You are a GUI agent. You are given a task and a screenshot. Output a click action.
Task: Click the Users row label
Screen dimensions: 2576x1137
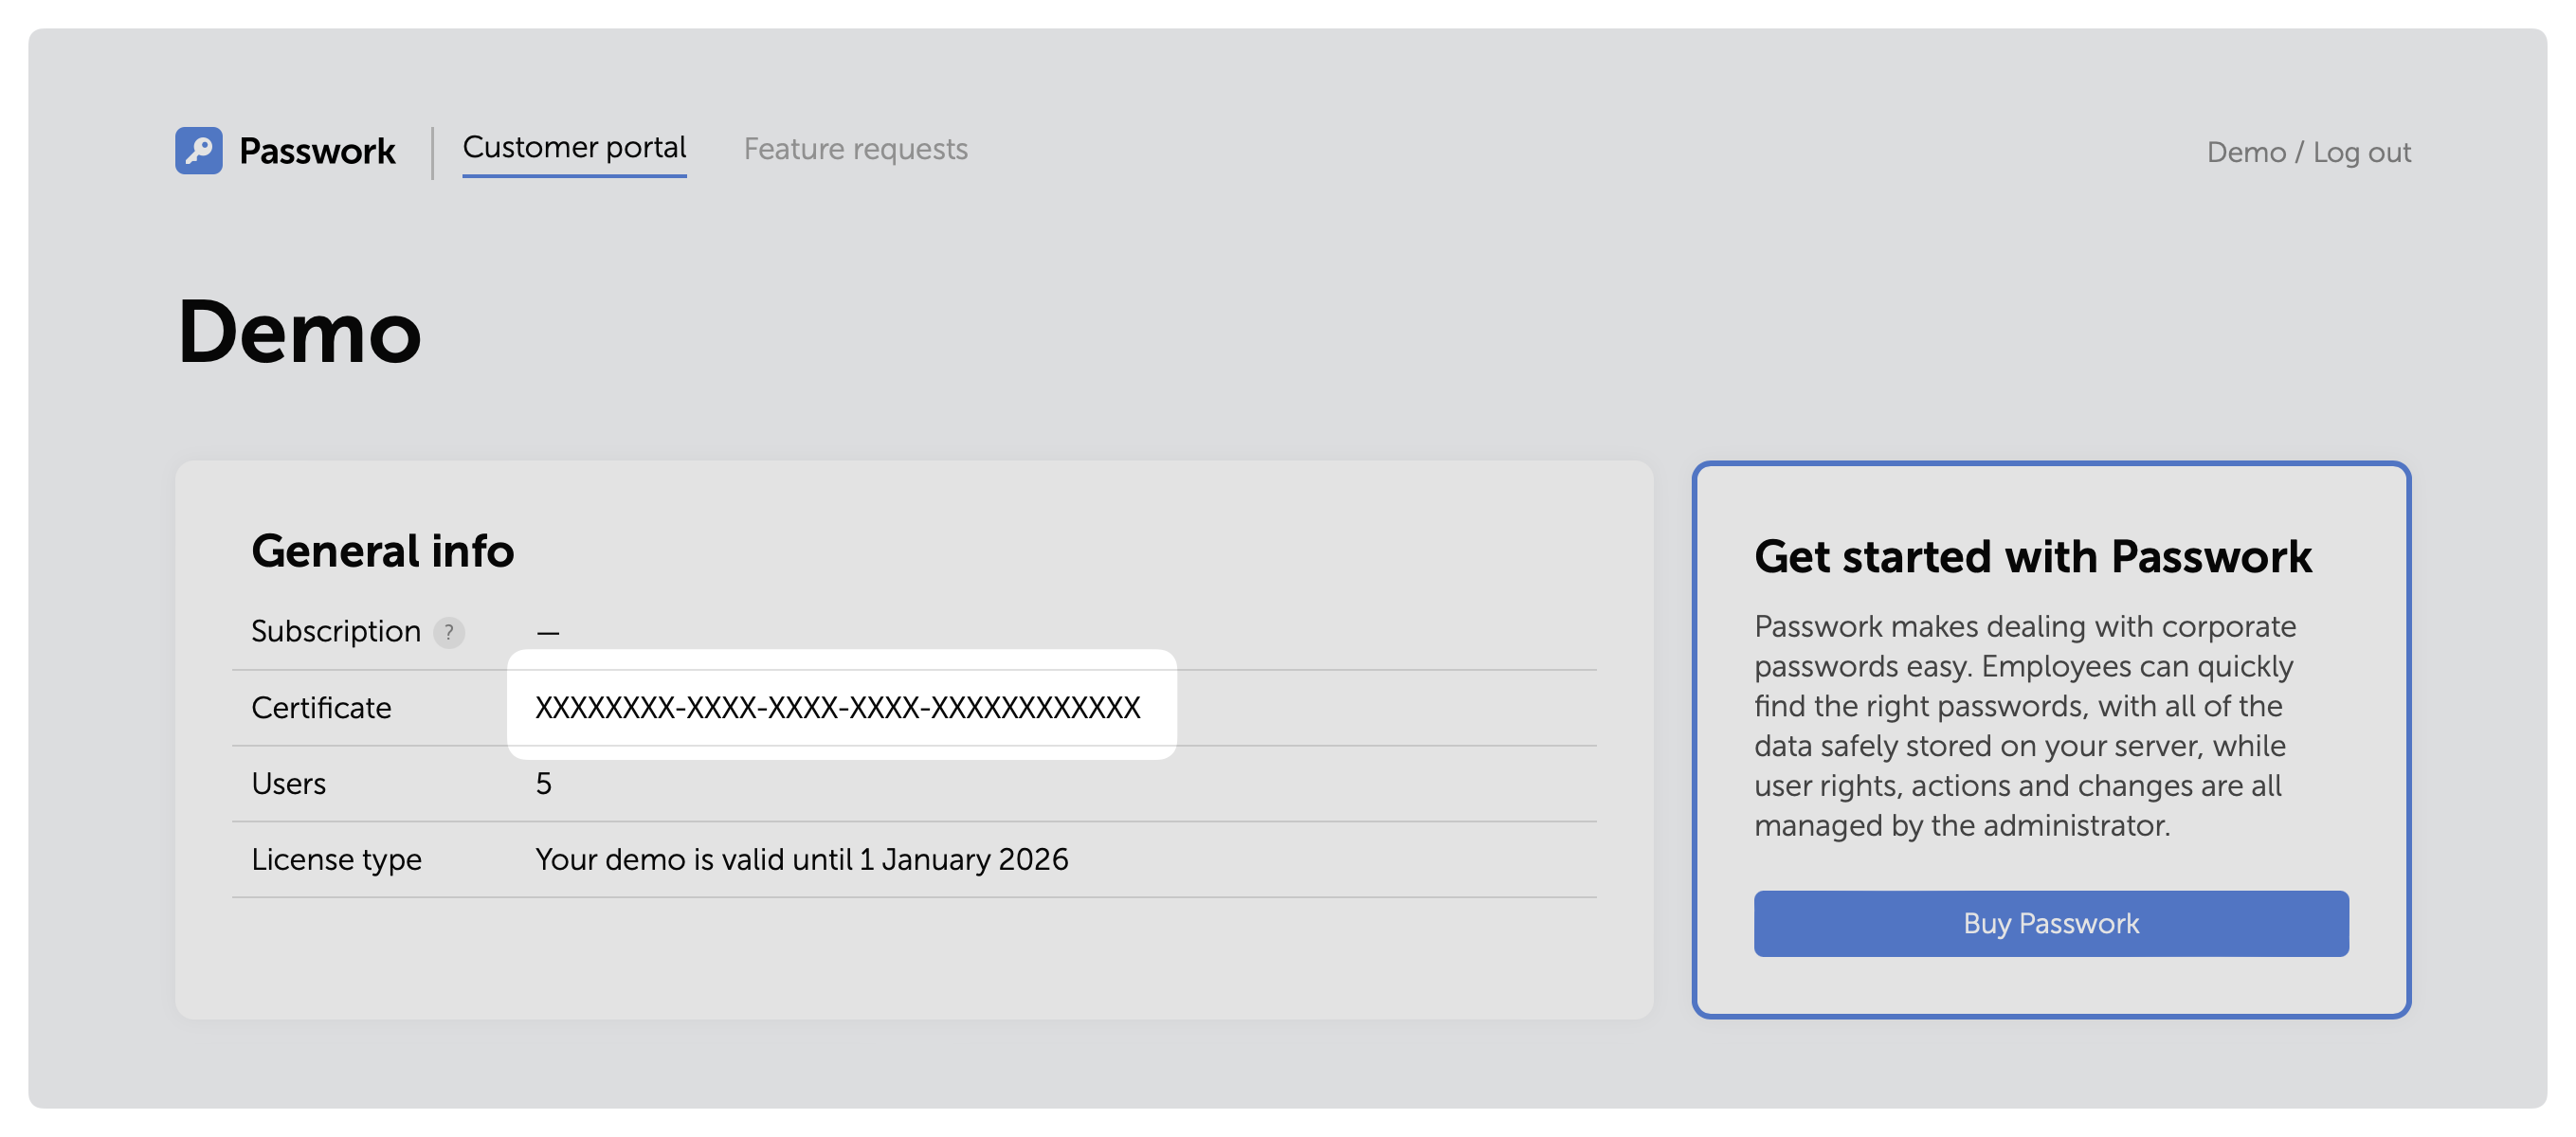[289, 784]
